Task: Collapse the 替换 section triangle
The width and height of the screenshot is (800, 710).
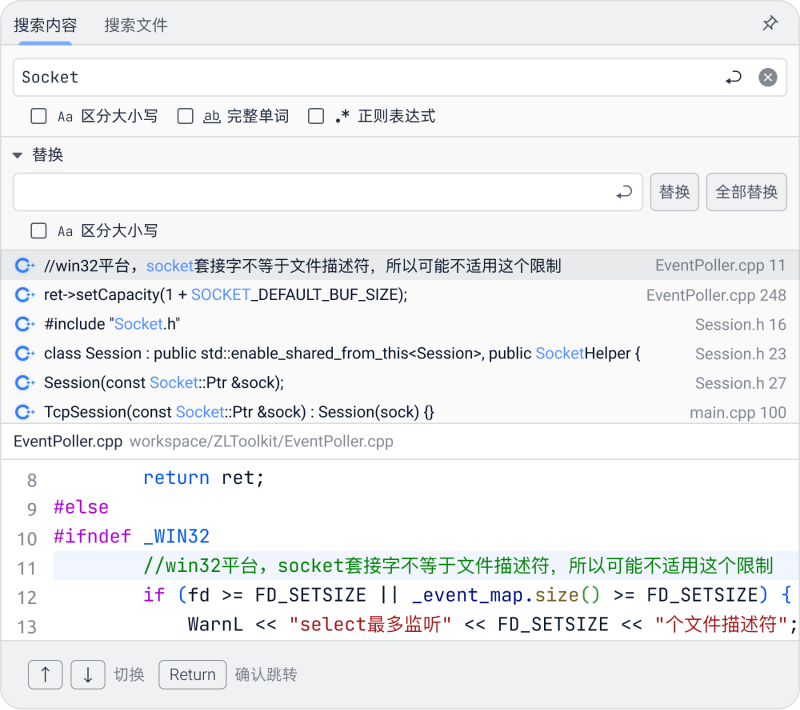Action: 18,155
